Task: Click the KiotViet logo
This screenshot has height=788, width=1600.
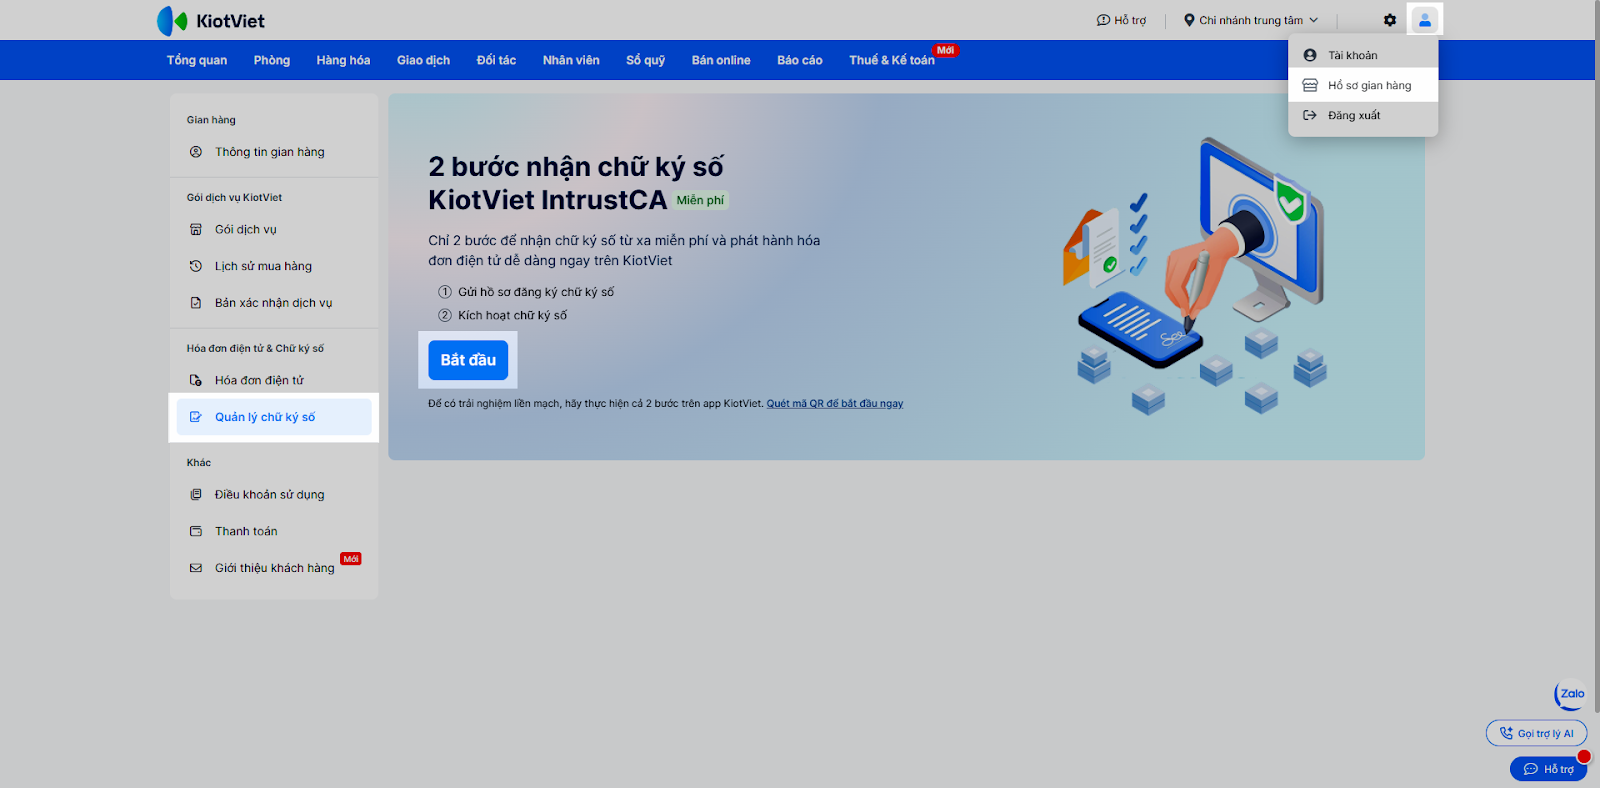Action: coord(211,21)
